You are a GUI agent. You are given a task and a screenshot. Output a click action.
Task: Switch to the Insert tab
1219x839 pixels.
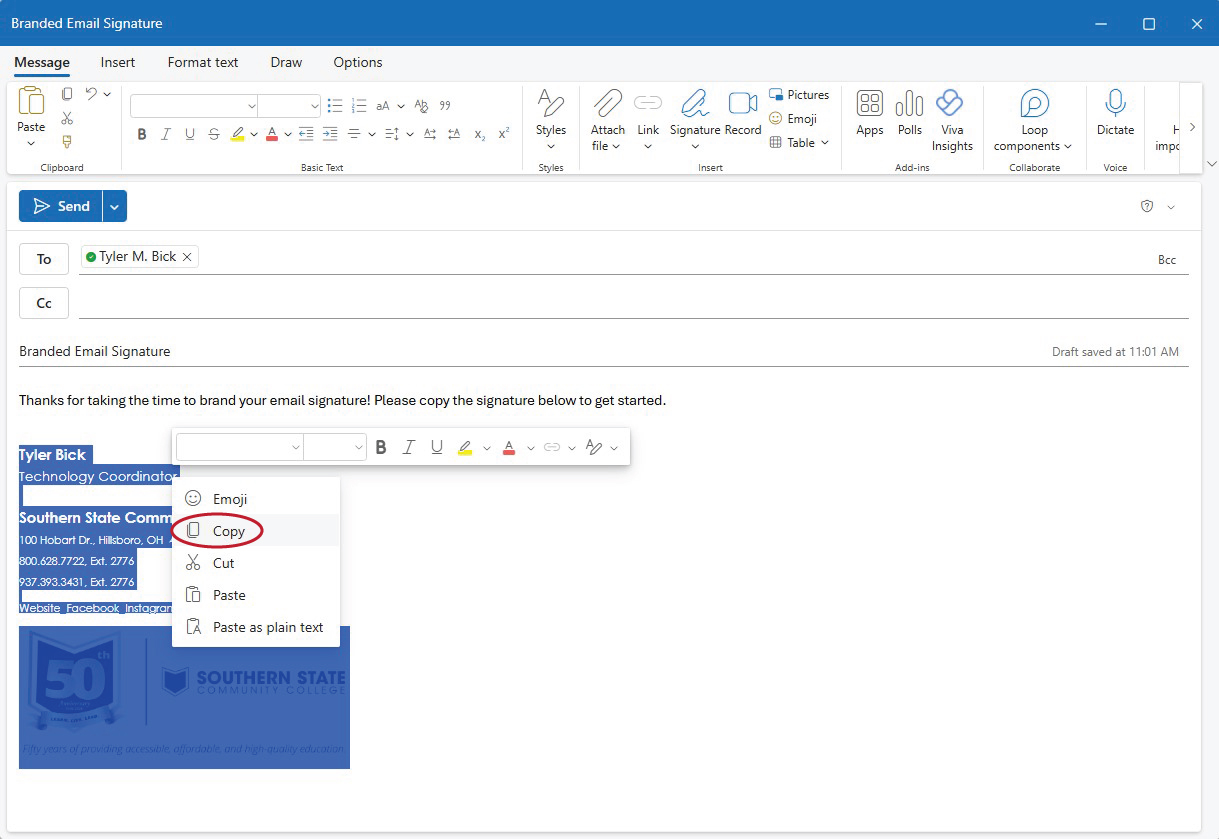[x=118, y=62]
